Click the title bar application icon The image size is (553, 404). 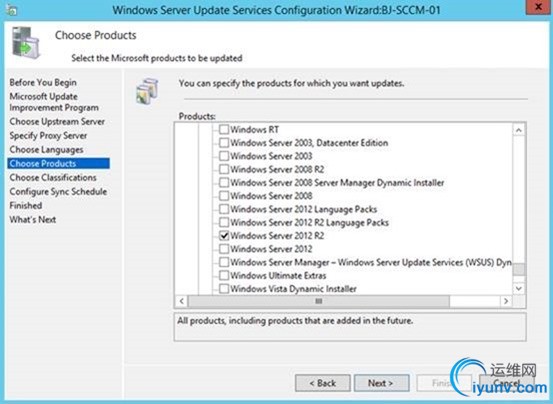12,10
